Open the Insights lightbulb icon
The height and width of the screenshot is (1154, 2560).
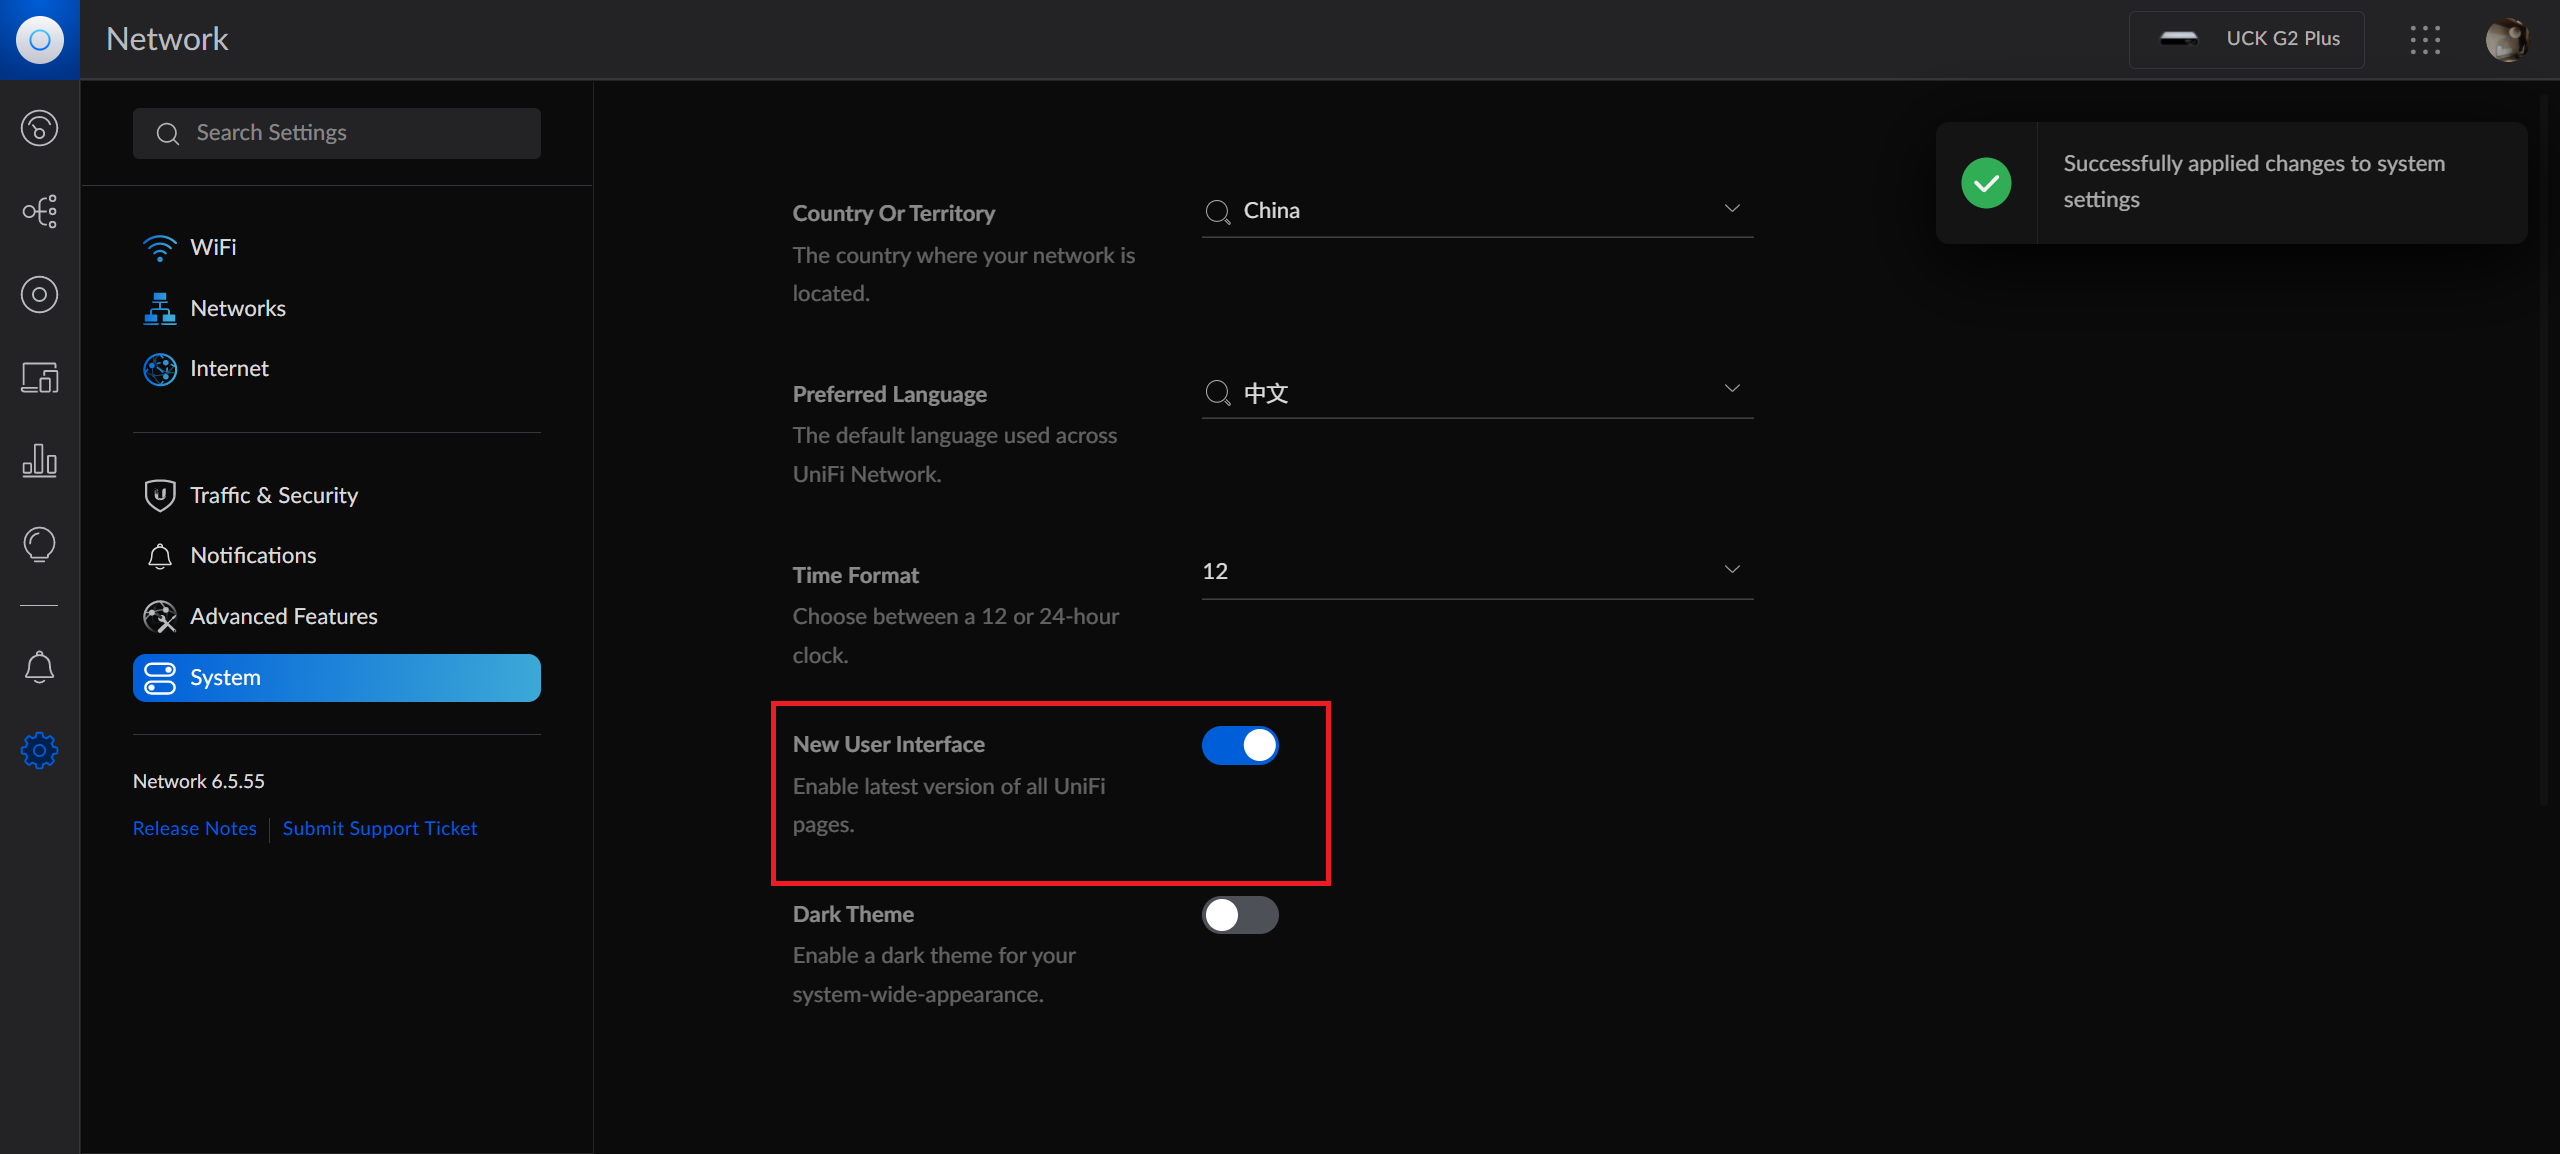[x=39, y=544]
